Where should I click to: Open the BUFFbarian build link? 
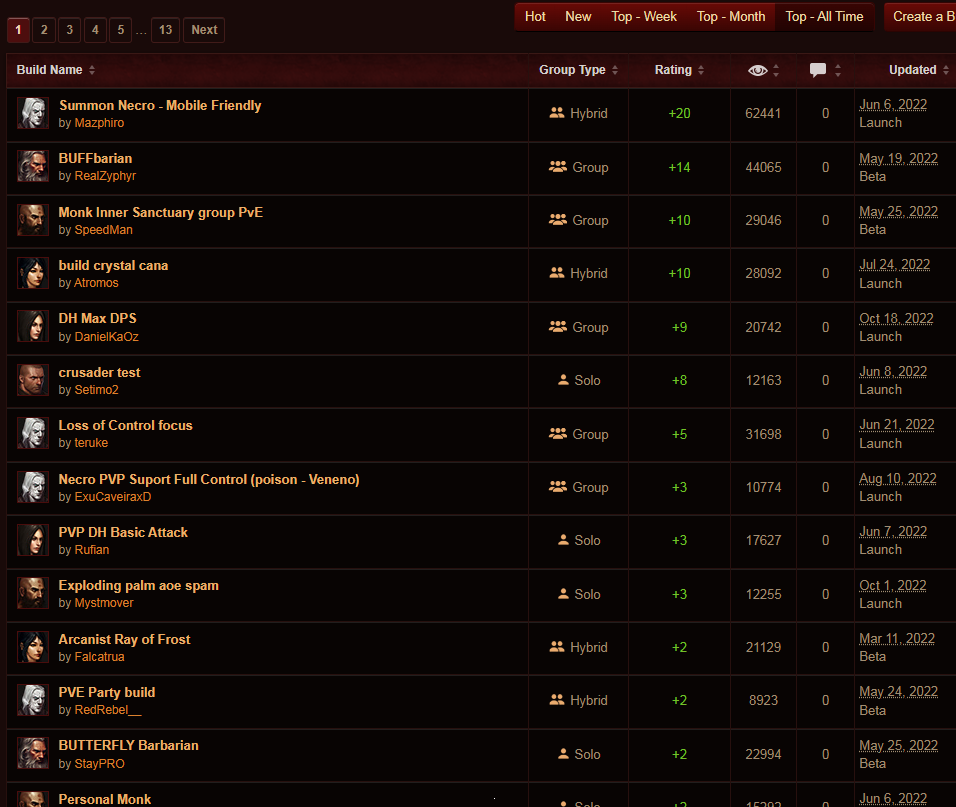pos(95,158)
